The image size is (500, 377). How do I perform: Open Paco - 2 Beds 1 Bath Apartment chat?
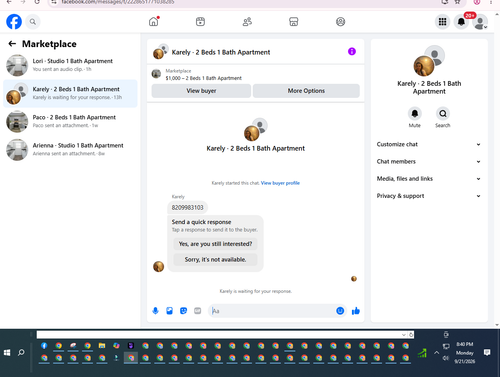click(x=70, y=122)
